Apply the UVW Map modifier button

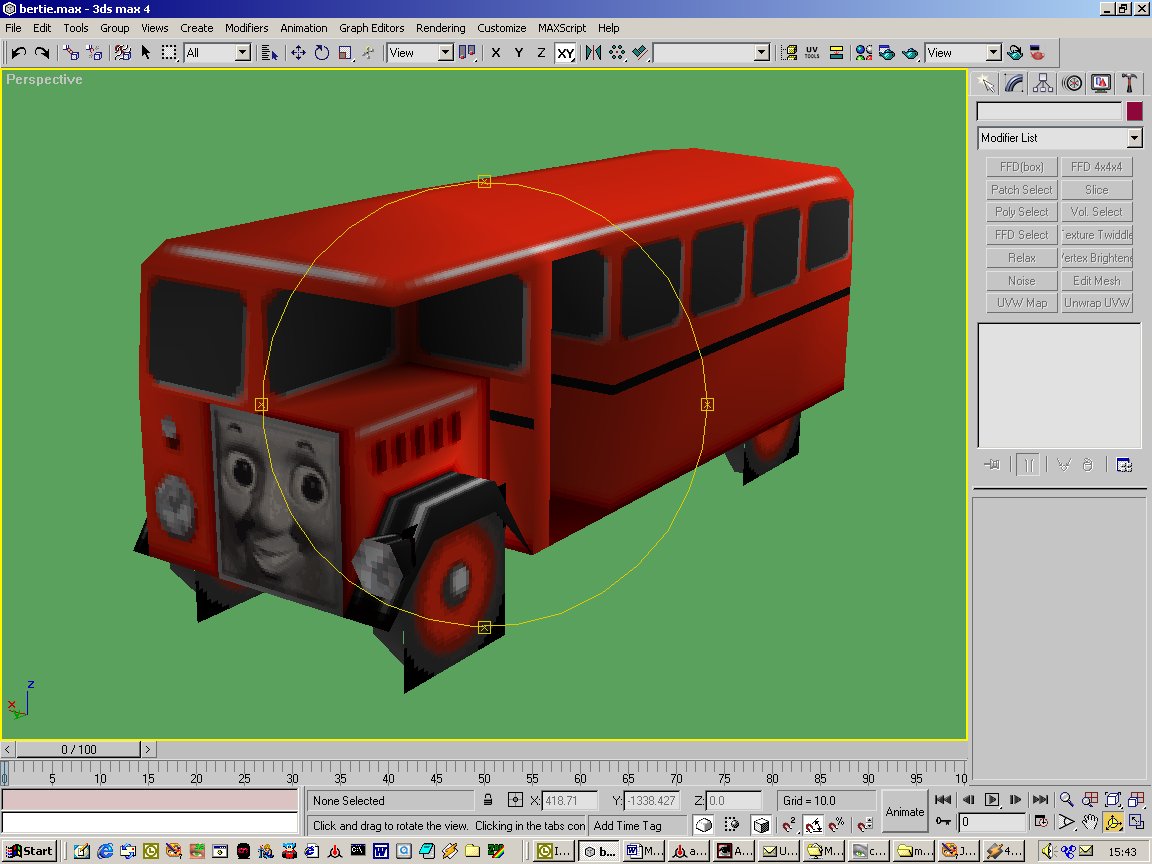click(x=1021, y=303)
